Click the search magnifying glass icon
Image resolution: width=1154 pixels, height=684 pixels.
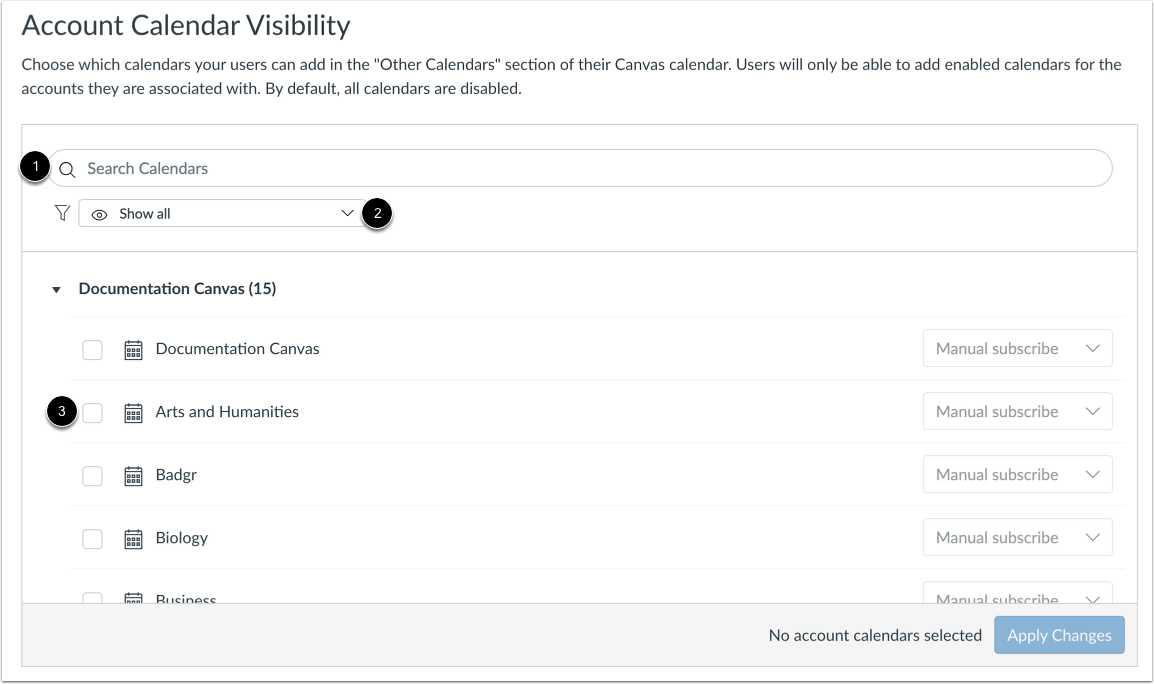[x=67, y=168]
